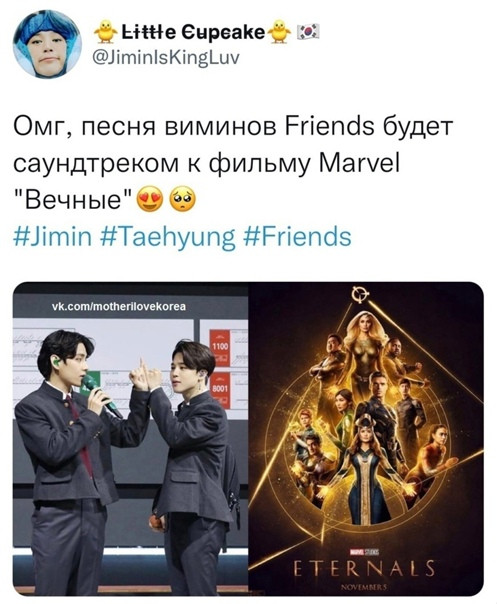Click the pleading face emoji in tweet
This screenshot has width=497, height=604.
pos(183,200)
